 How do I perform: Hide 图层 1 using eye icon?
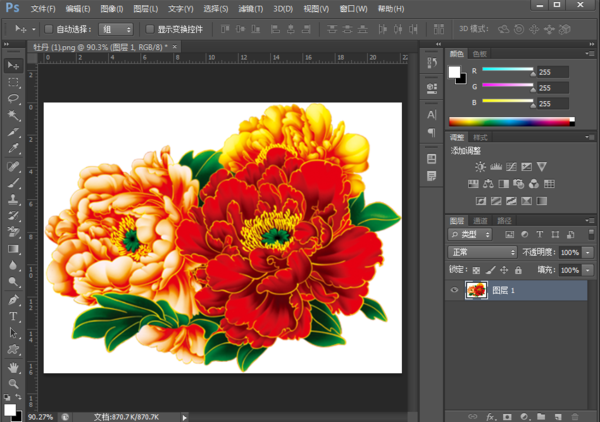455,291
